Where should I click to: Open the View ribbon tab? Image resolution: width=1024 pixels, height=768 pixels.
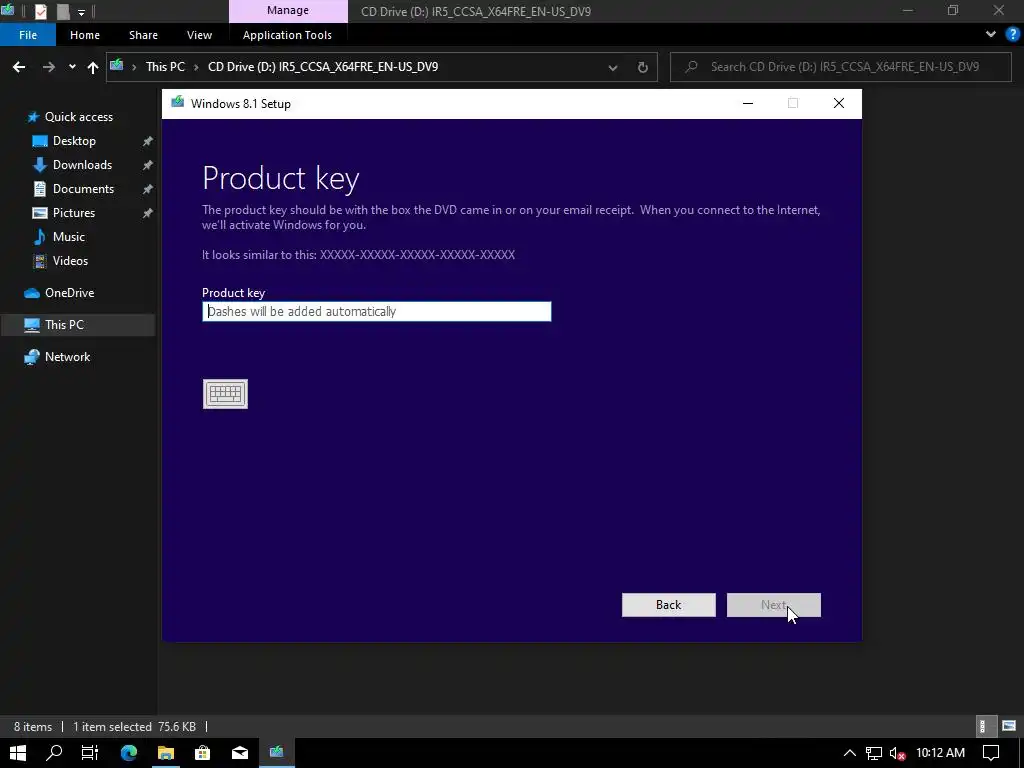pos(199,35)
